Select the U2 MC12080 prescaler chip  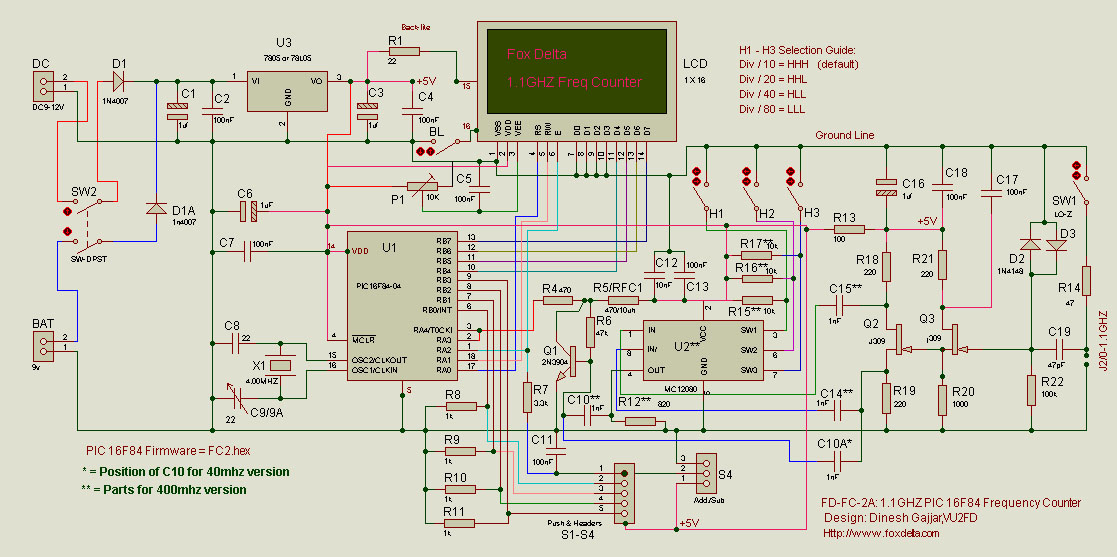(703, 350)
